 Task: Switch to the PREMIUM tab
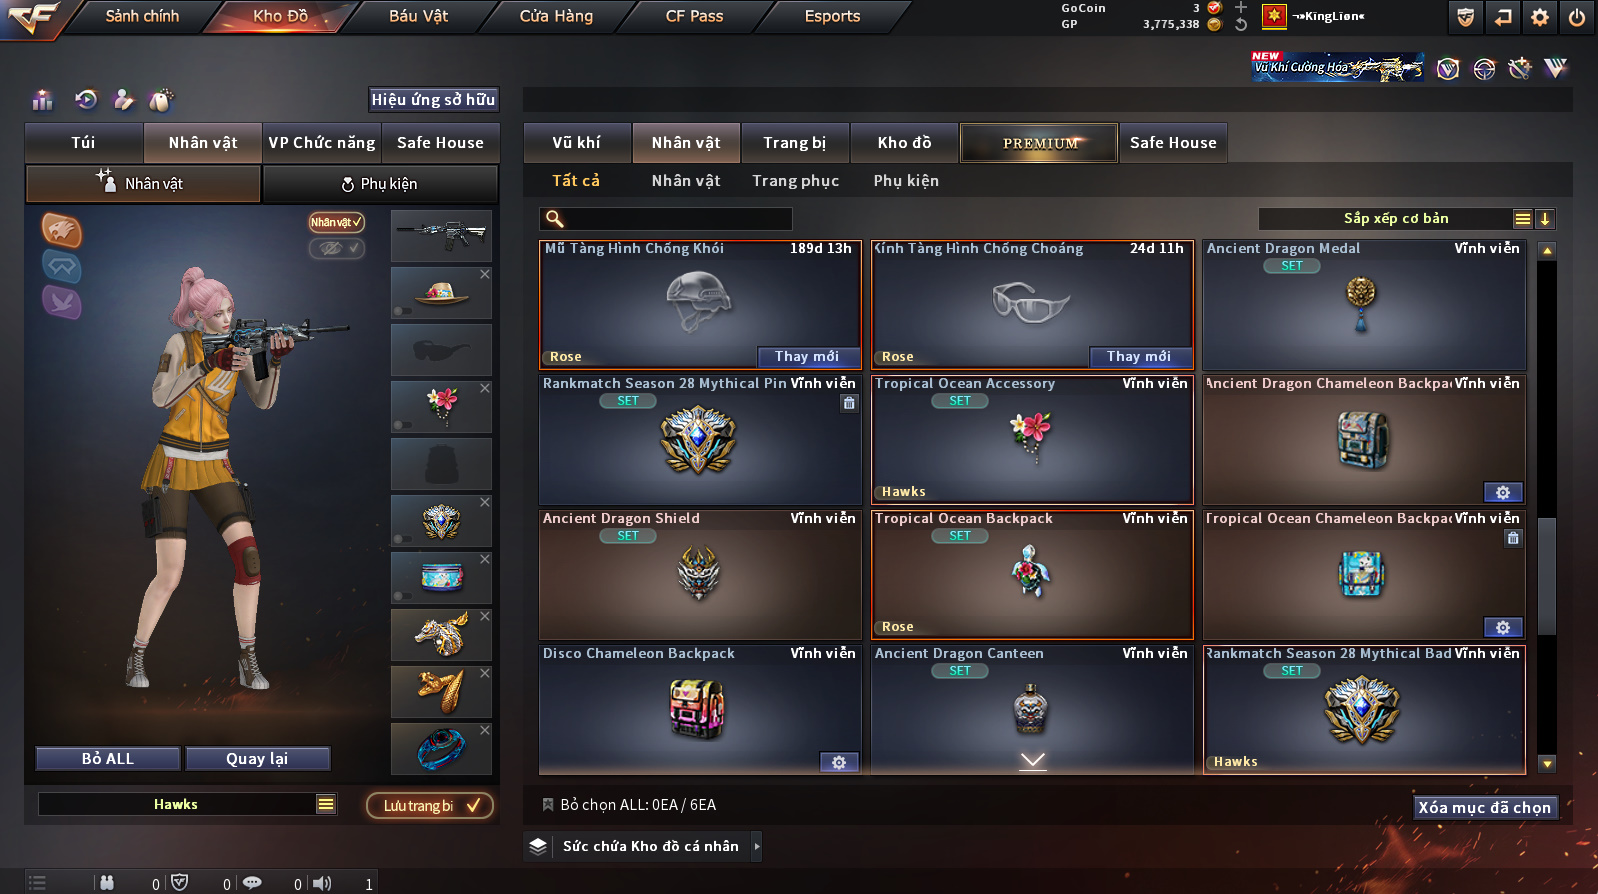pos(1040,143)
